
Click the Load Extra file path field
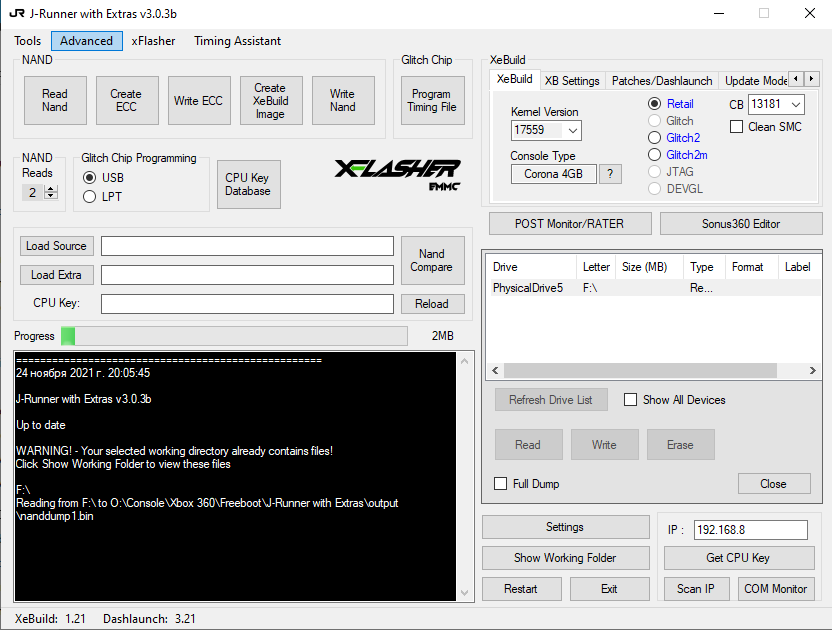(x=247, y=275)
